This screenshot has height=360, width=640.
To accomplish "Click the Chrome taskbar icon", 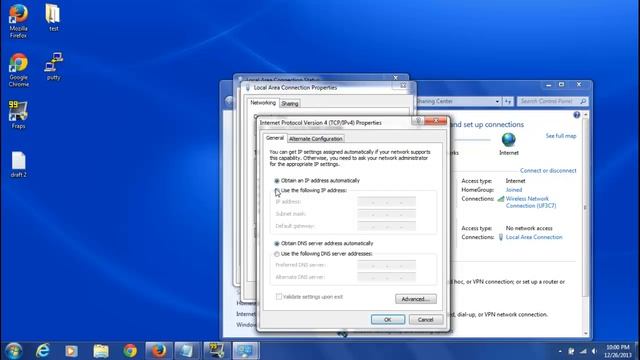I will tap(130, 351).
